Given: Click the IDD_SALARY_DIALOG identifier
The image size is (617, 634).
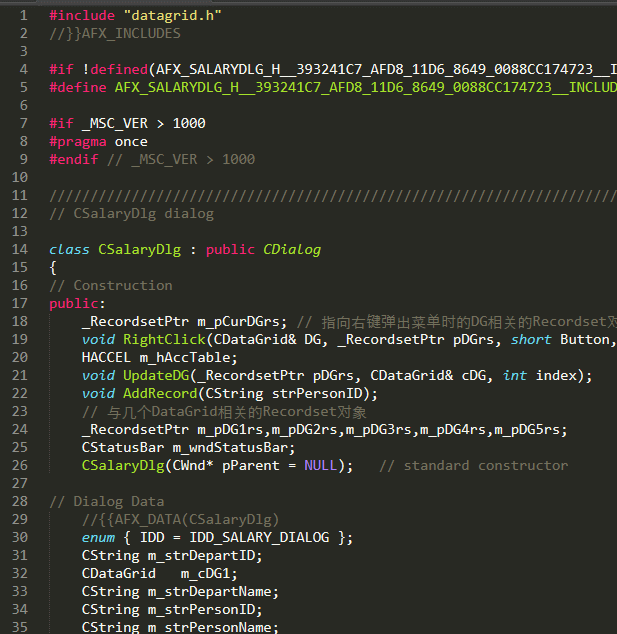Looking at the screenshot, I should click(x=259, y=538).
